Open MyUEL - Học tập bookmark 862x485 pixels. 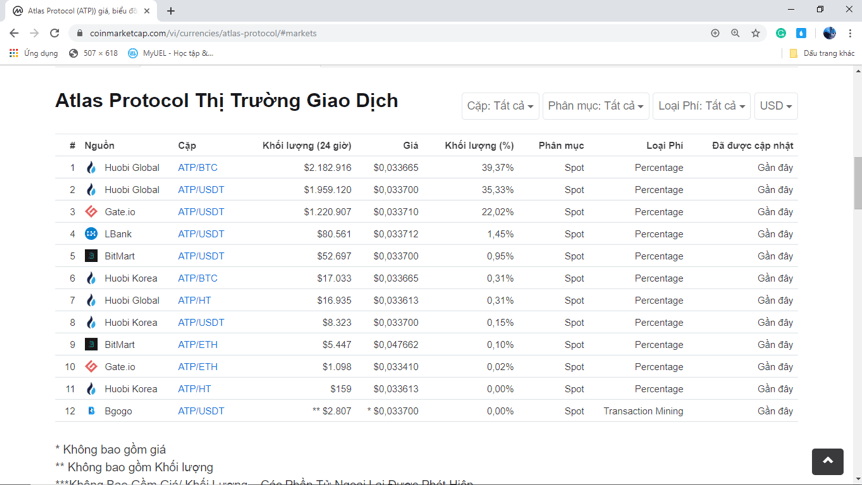[x=170, y=53]
